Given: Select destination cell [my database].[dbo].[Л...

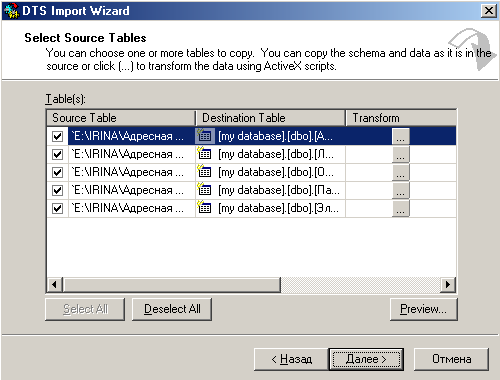Looking at the screenshot, I should pyautogui.click(x=270, y=154).
